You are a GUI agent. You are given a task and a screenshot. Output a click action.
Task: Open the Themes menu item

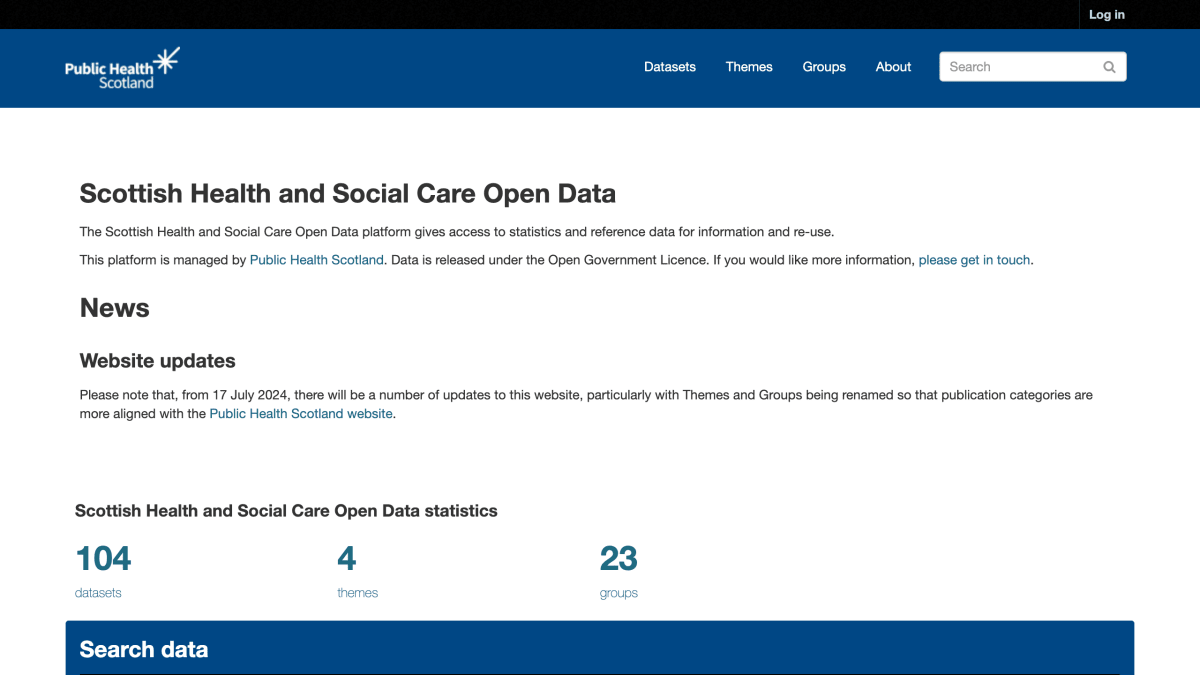click(x=749, y=67)
